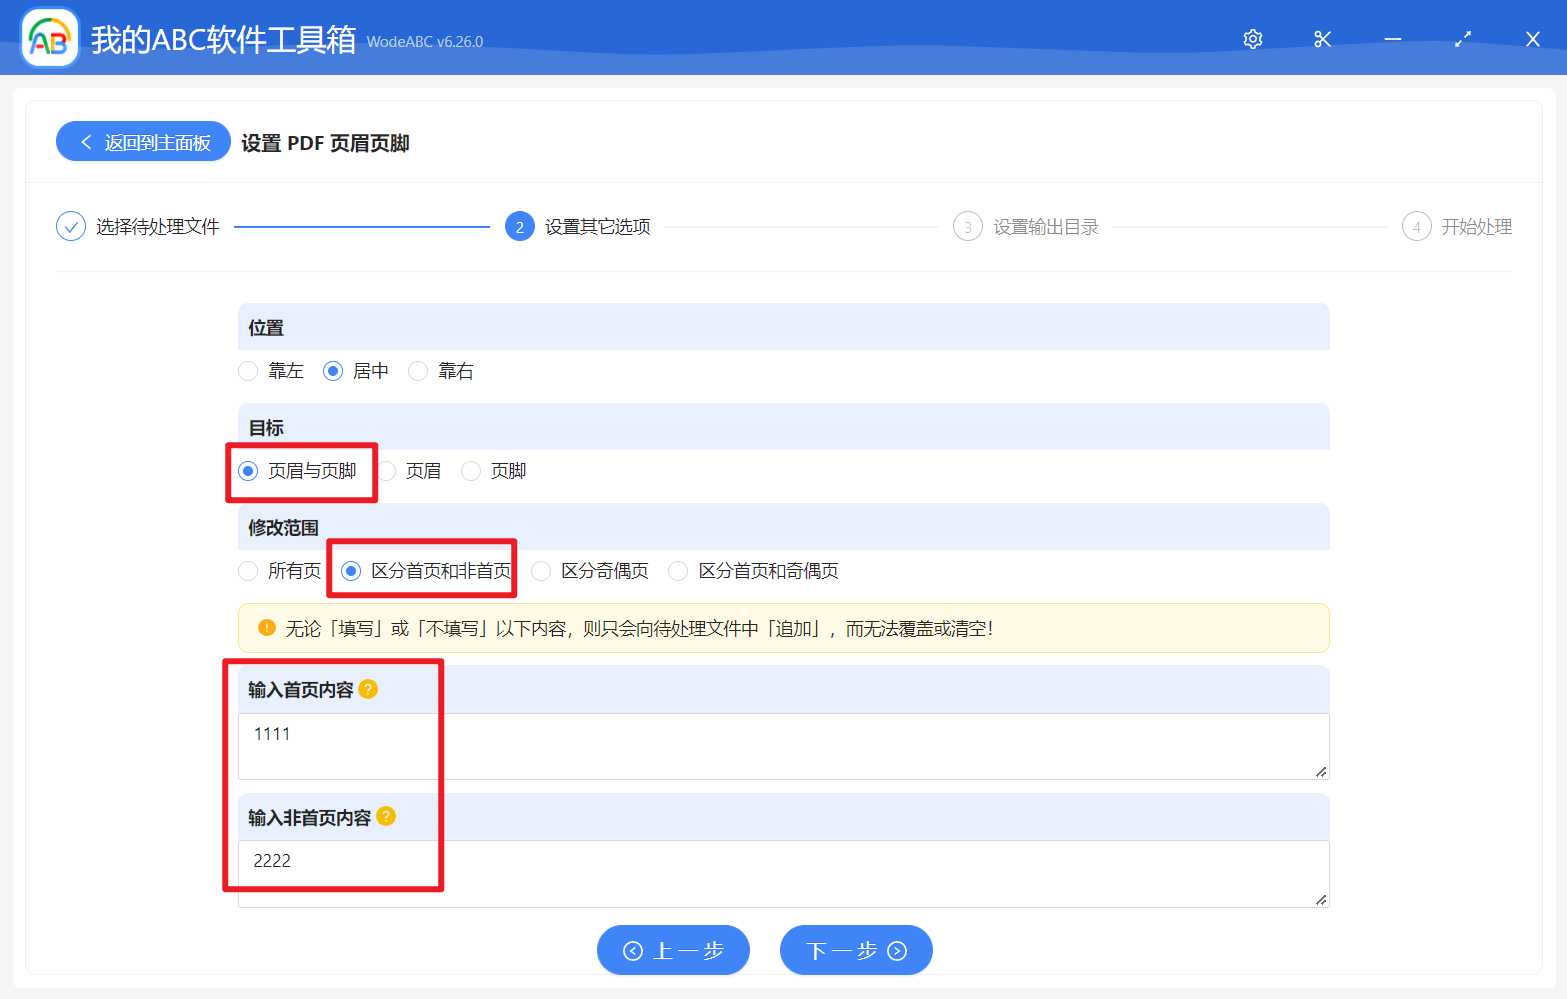Select the 靠左 position radio button
The image size is (1567, 999).
click(248, 371)
